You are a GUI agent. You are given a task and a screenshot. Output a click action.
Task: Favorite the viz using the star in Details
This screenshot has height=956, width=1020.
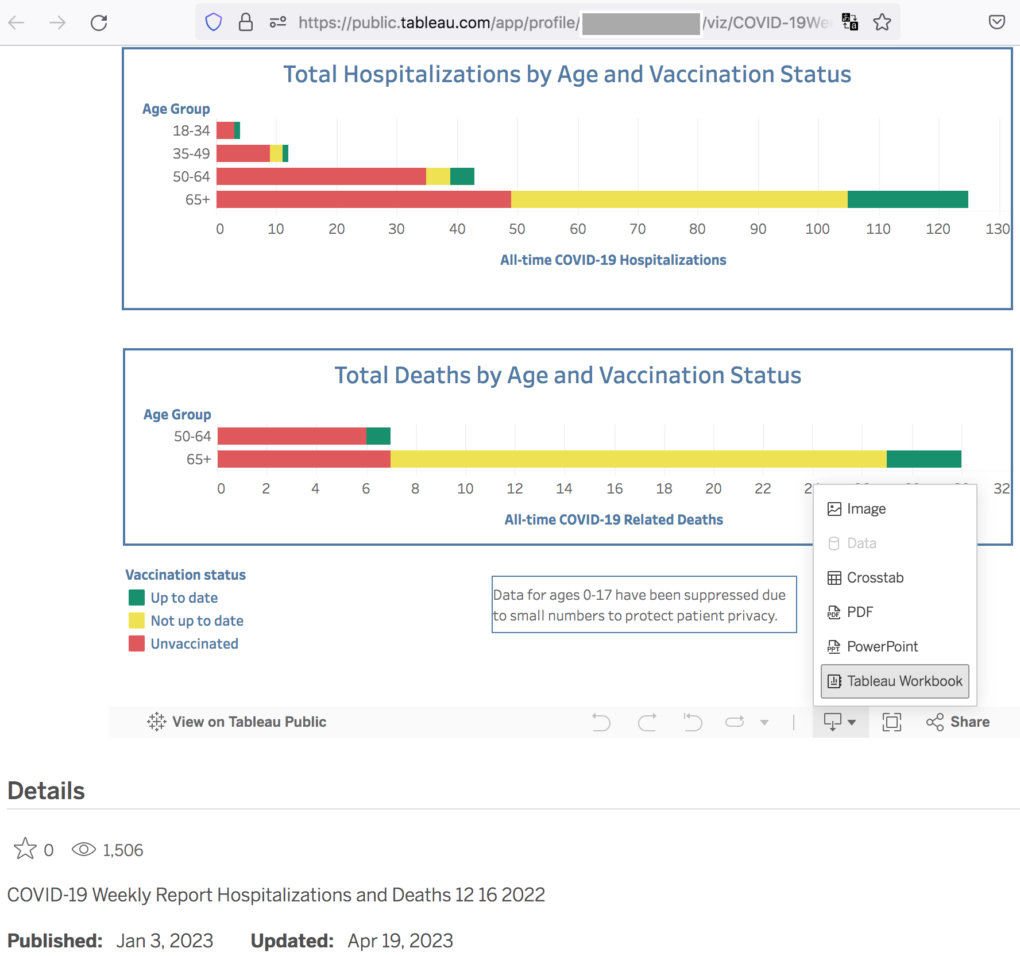25,850
